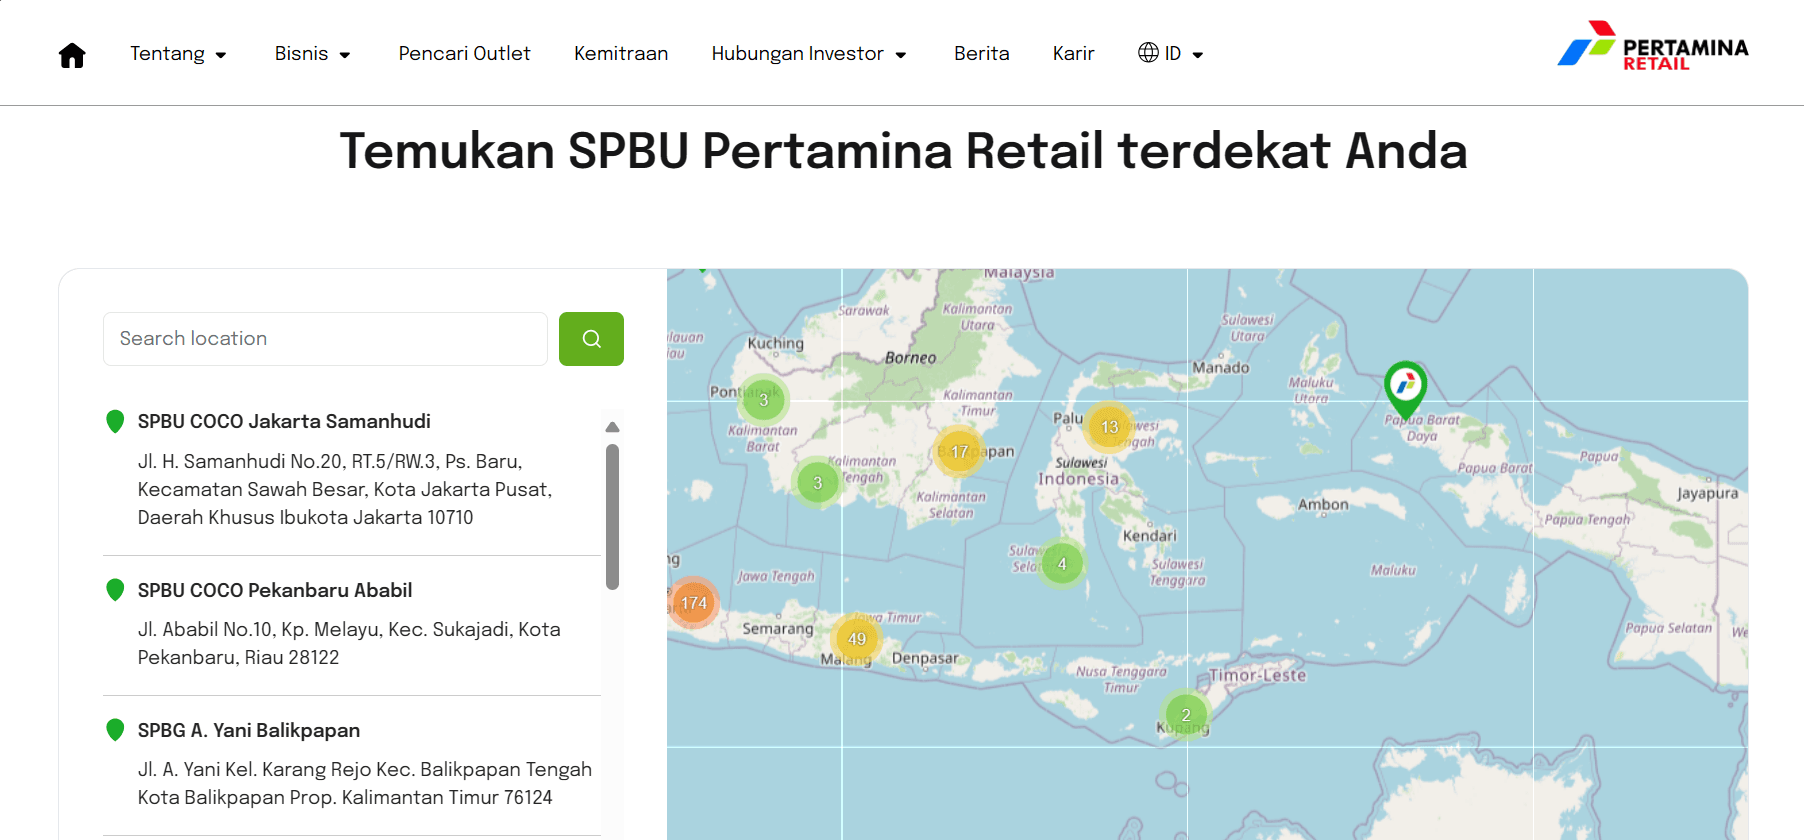Expand the Bisnis dropdown menu

pos(313,54)
